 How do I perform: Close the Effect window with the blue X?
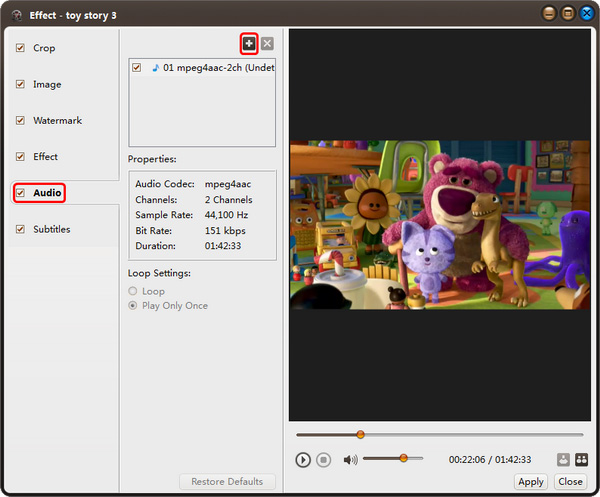tap(587, 13)
